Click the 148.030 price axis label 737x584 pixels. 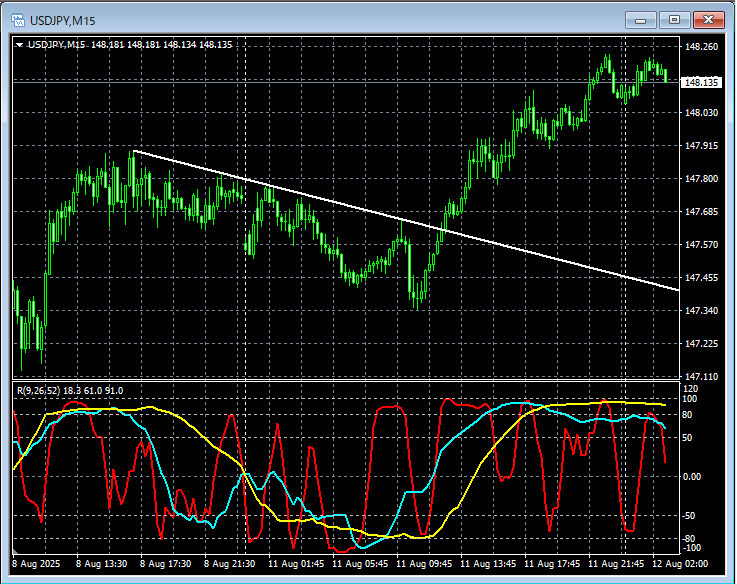pos(701,112)
